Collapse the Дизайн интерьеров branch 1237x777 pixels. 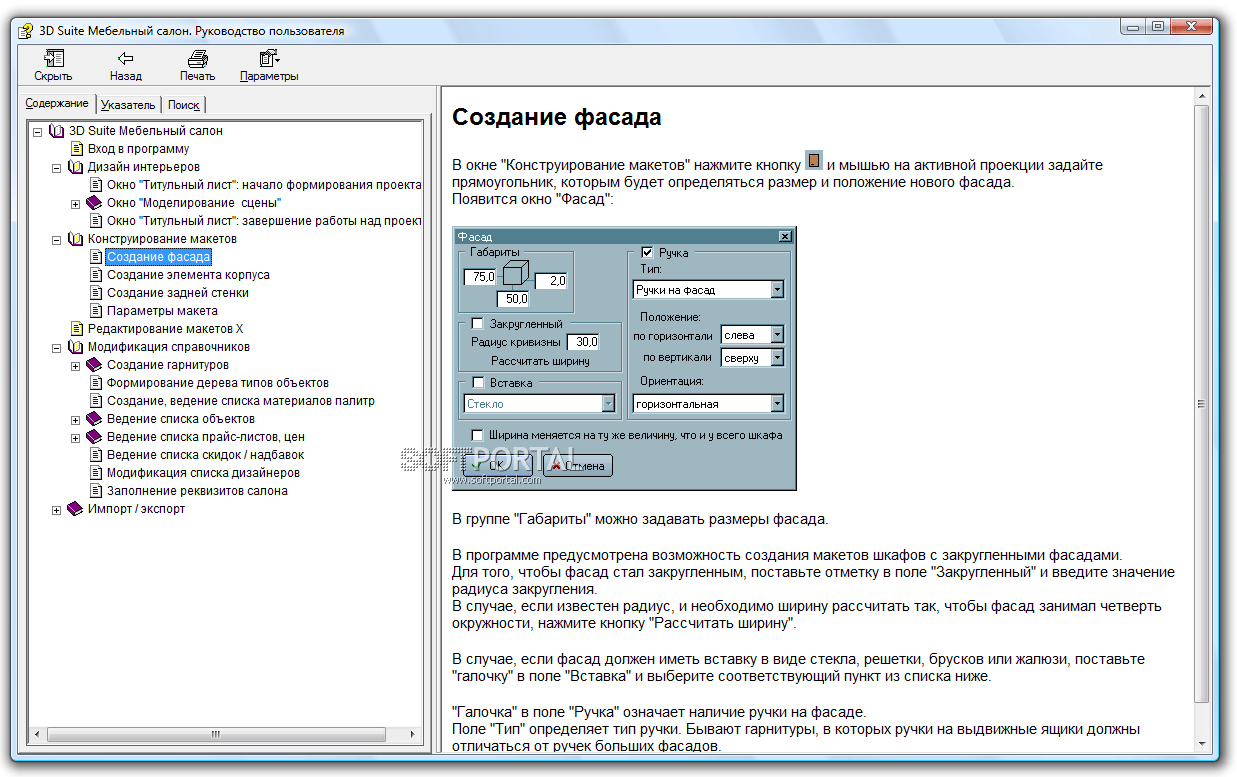pos(57,167)
